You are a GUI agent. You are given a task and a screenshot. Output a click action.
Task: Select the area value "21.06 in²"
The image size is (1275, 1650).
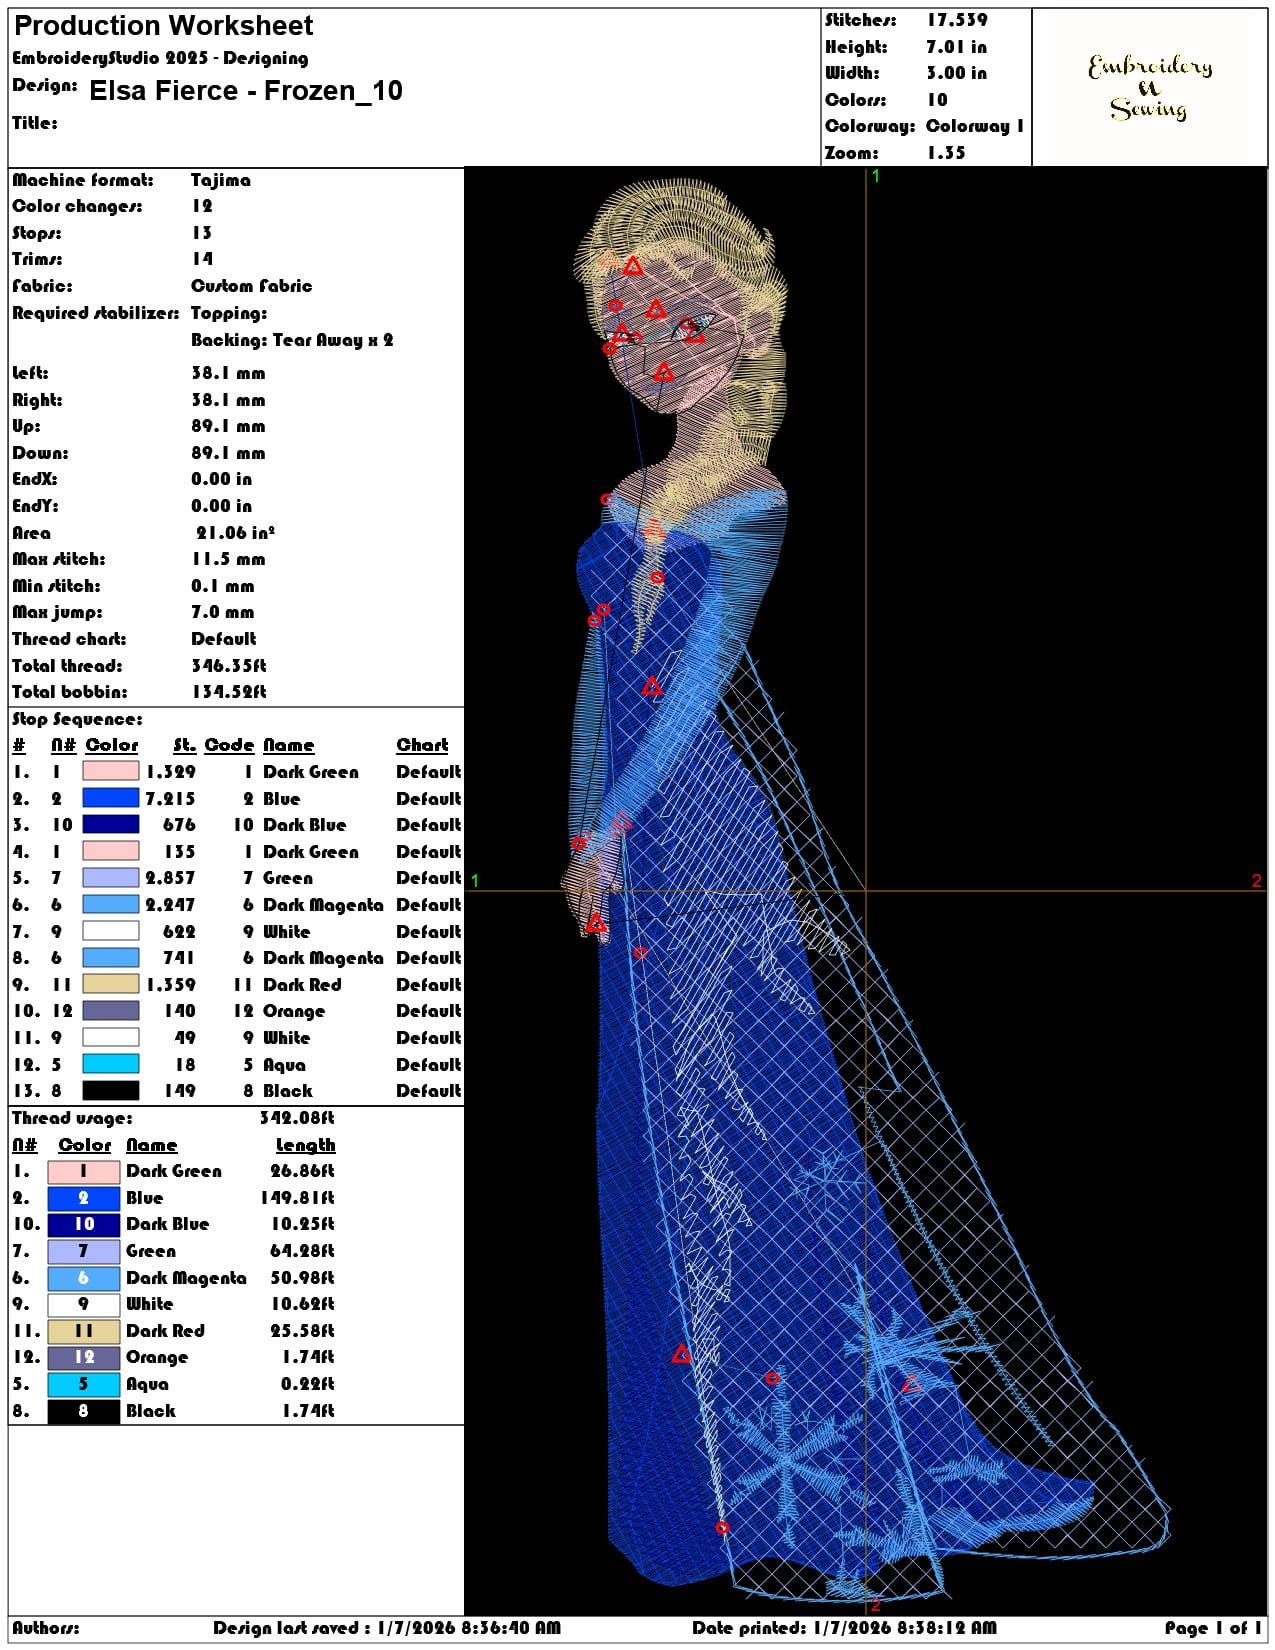point(235,533)
